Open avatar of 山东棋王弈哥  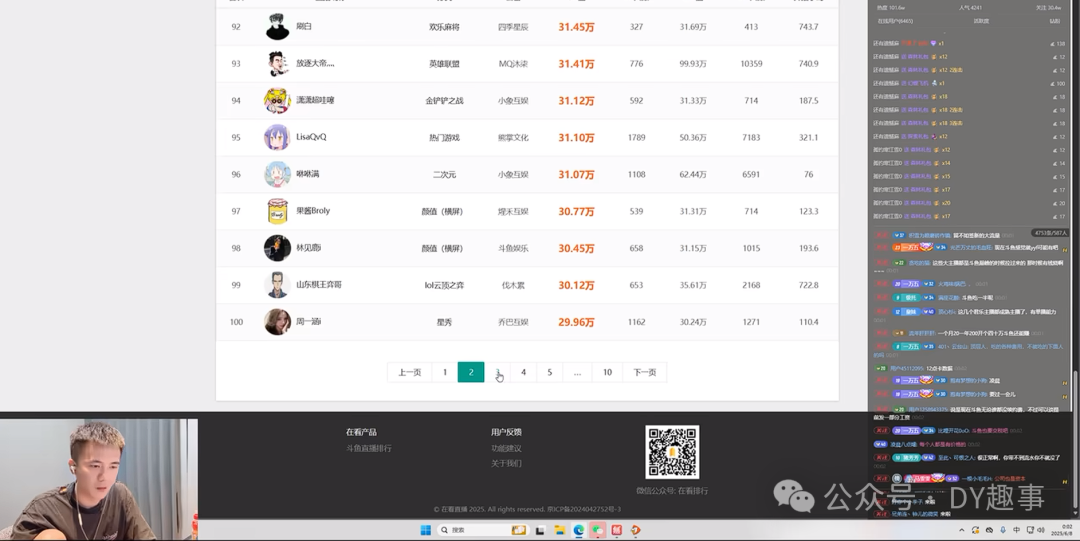tap(277, 285)
